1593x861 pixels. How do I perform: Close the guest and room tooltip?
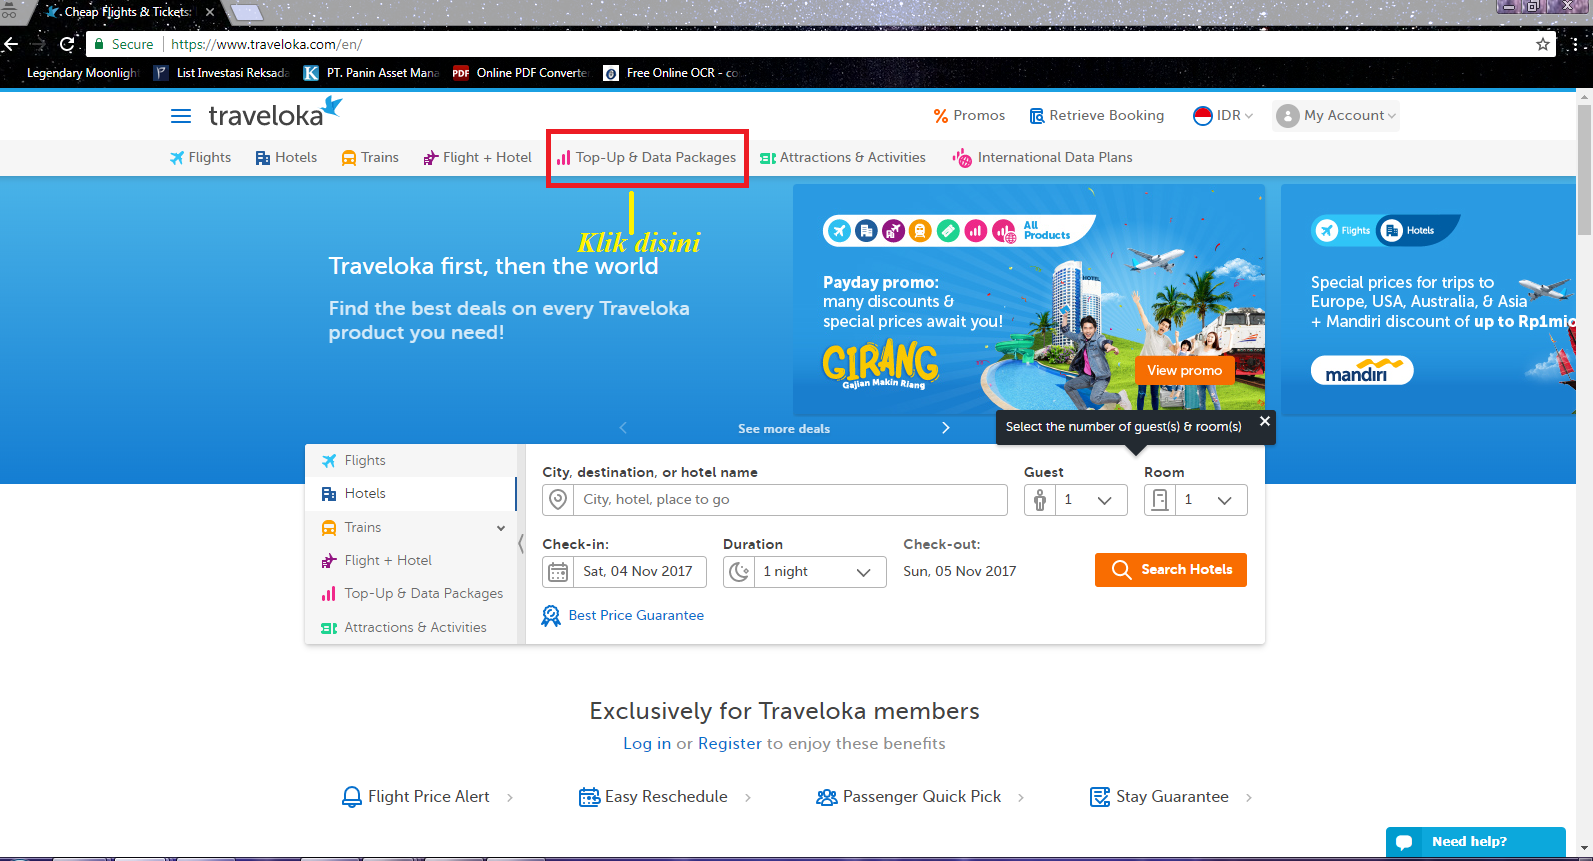click(x=1265, y=421)
